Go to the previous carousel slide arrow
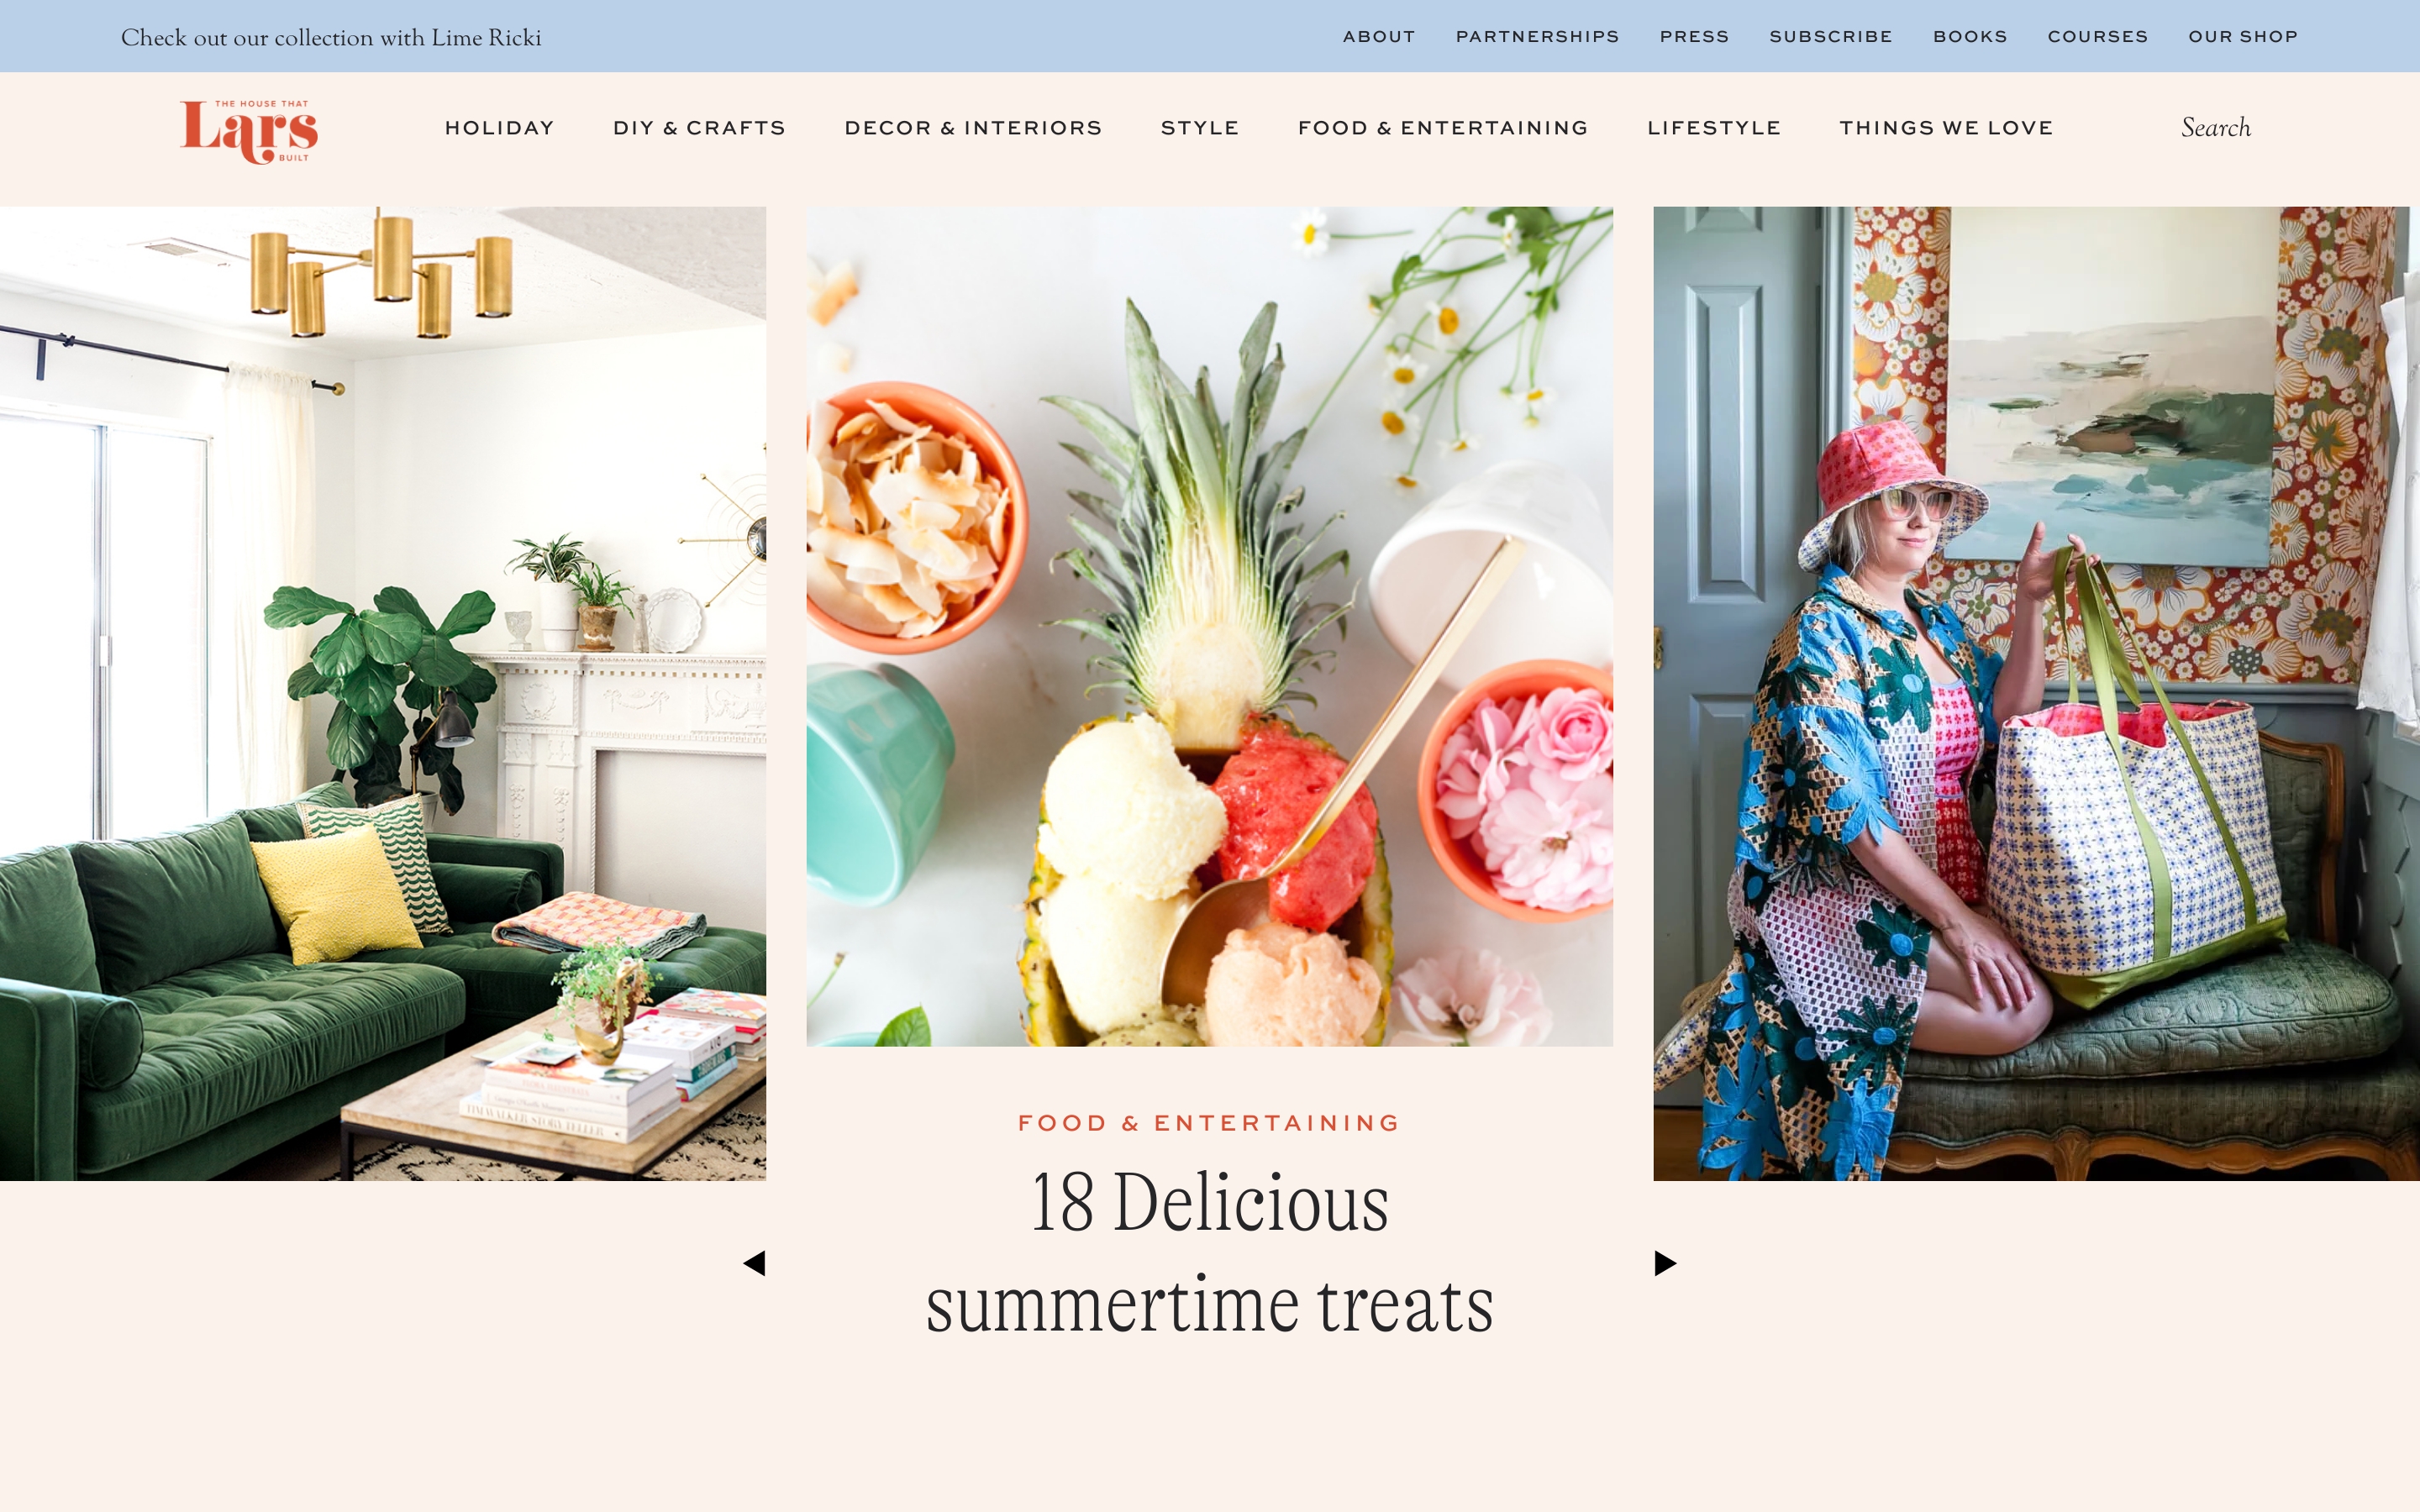The image size is (2420, 1512). click(x=754, y=1263)
